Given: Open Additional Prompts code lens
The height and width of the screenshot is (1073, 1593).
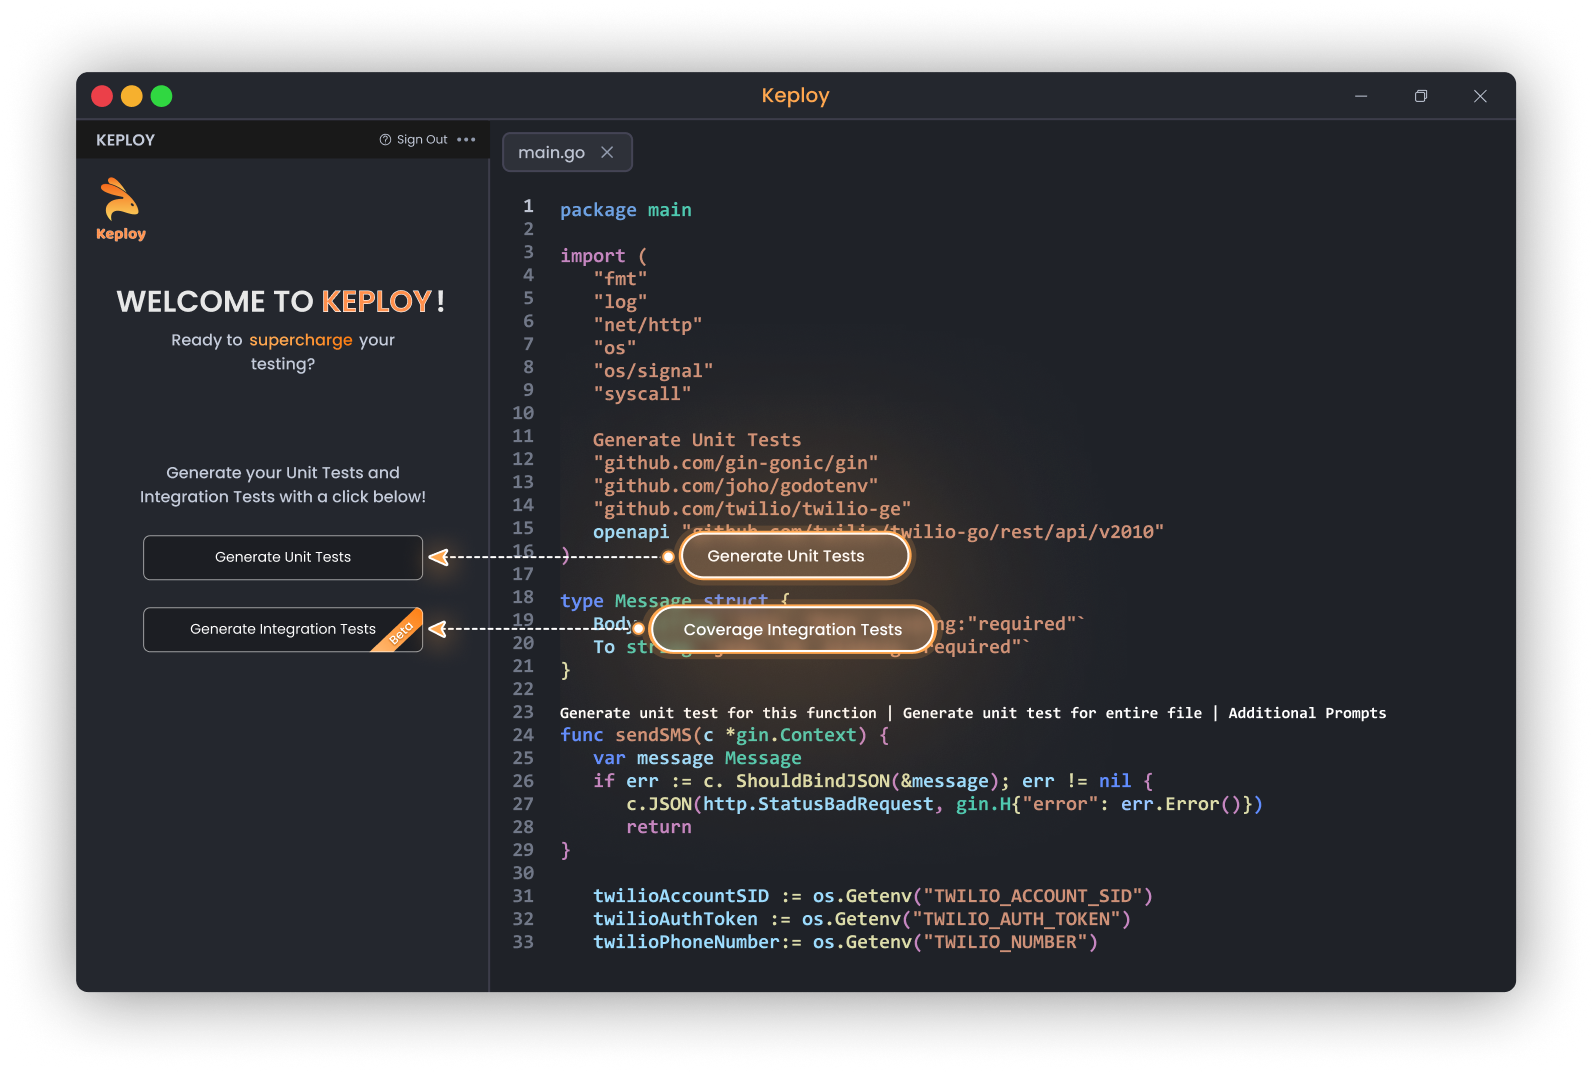Looking at the screenshot, I should click(x=1307, y=713).
